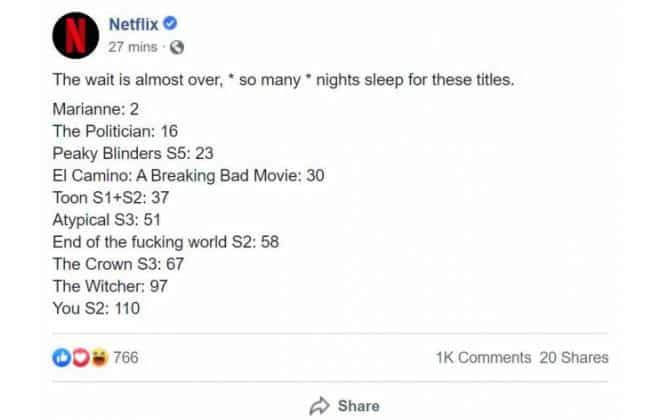
Task: View the 20 Shares list
Action: [574, 358]
